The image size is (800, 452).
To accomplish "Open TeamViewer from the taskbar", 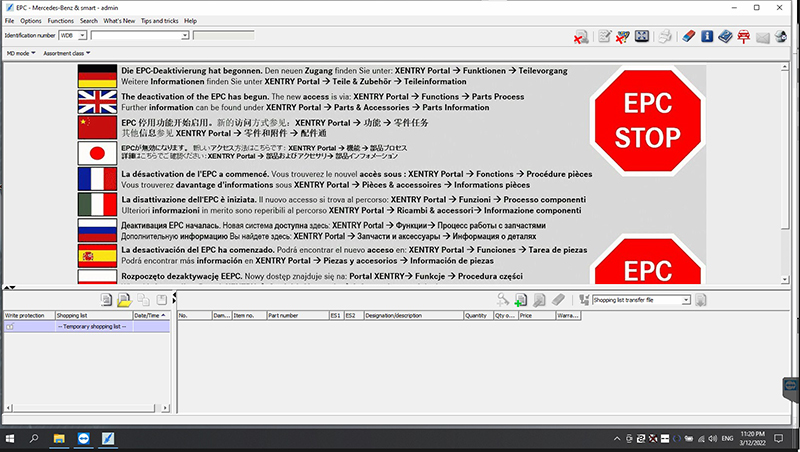I will click(x=84, y=438).
